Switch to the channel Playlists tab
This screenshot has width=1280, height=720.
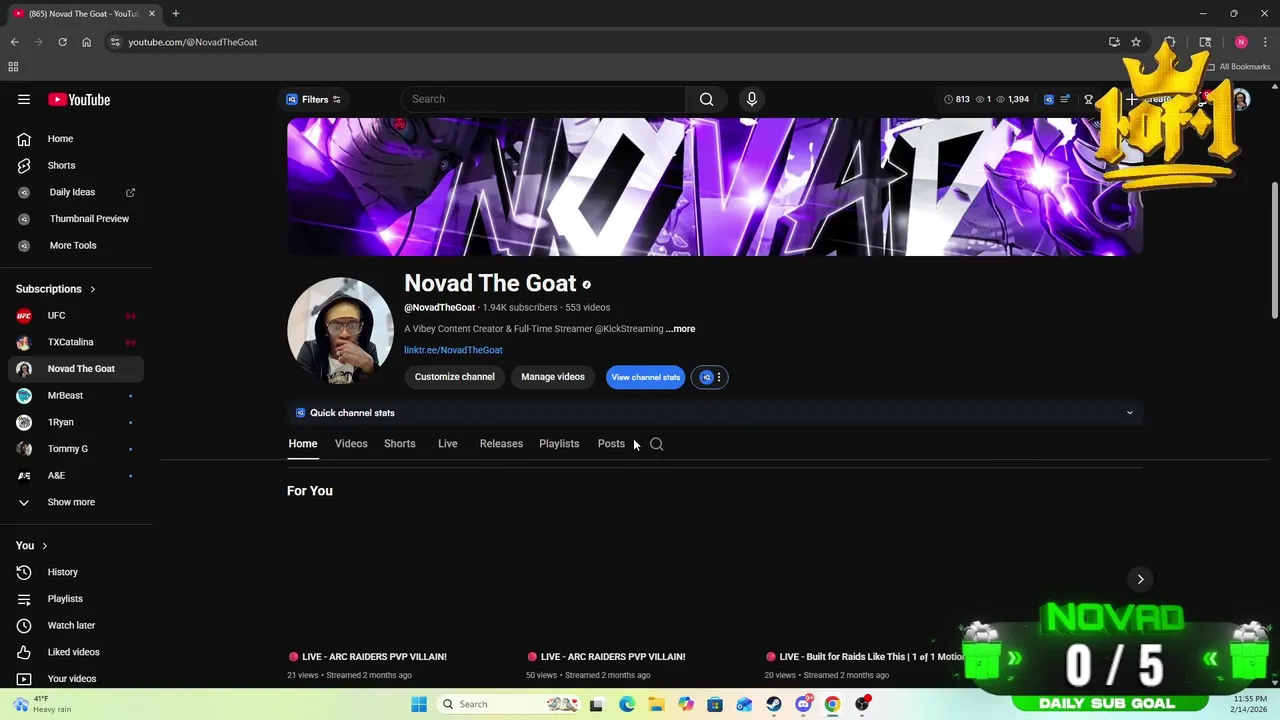559,444
